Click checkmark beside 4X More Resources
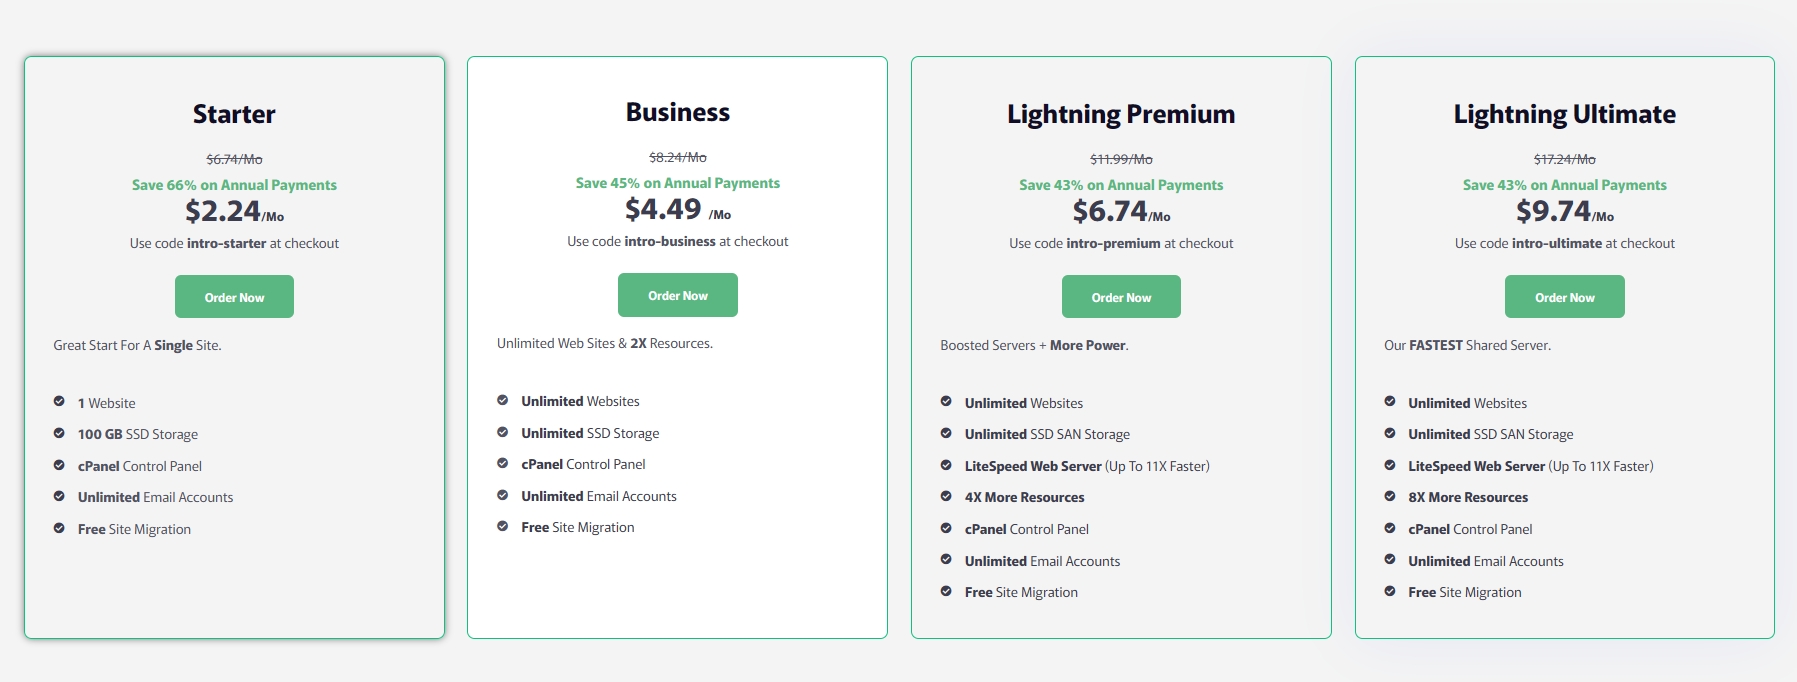 point(946,497)
